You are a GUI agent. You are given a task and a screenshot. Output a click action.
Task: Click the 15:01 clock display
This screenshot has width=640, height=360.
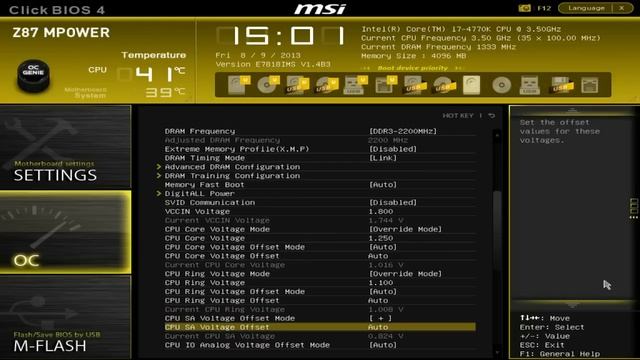pos(281,36)
